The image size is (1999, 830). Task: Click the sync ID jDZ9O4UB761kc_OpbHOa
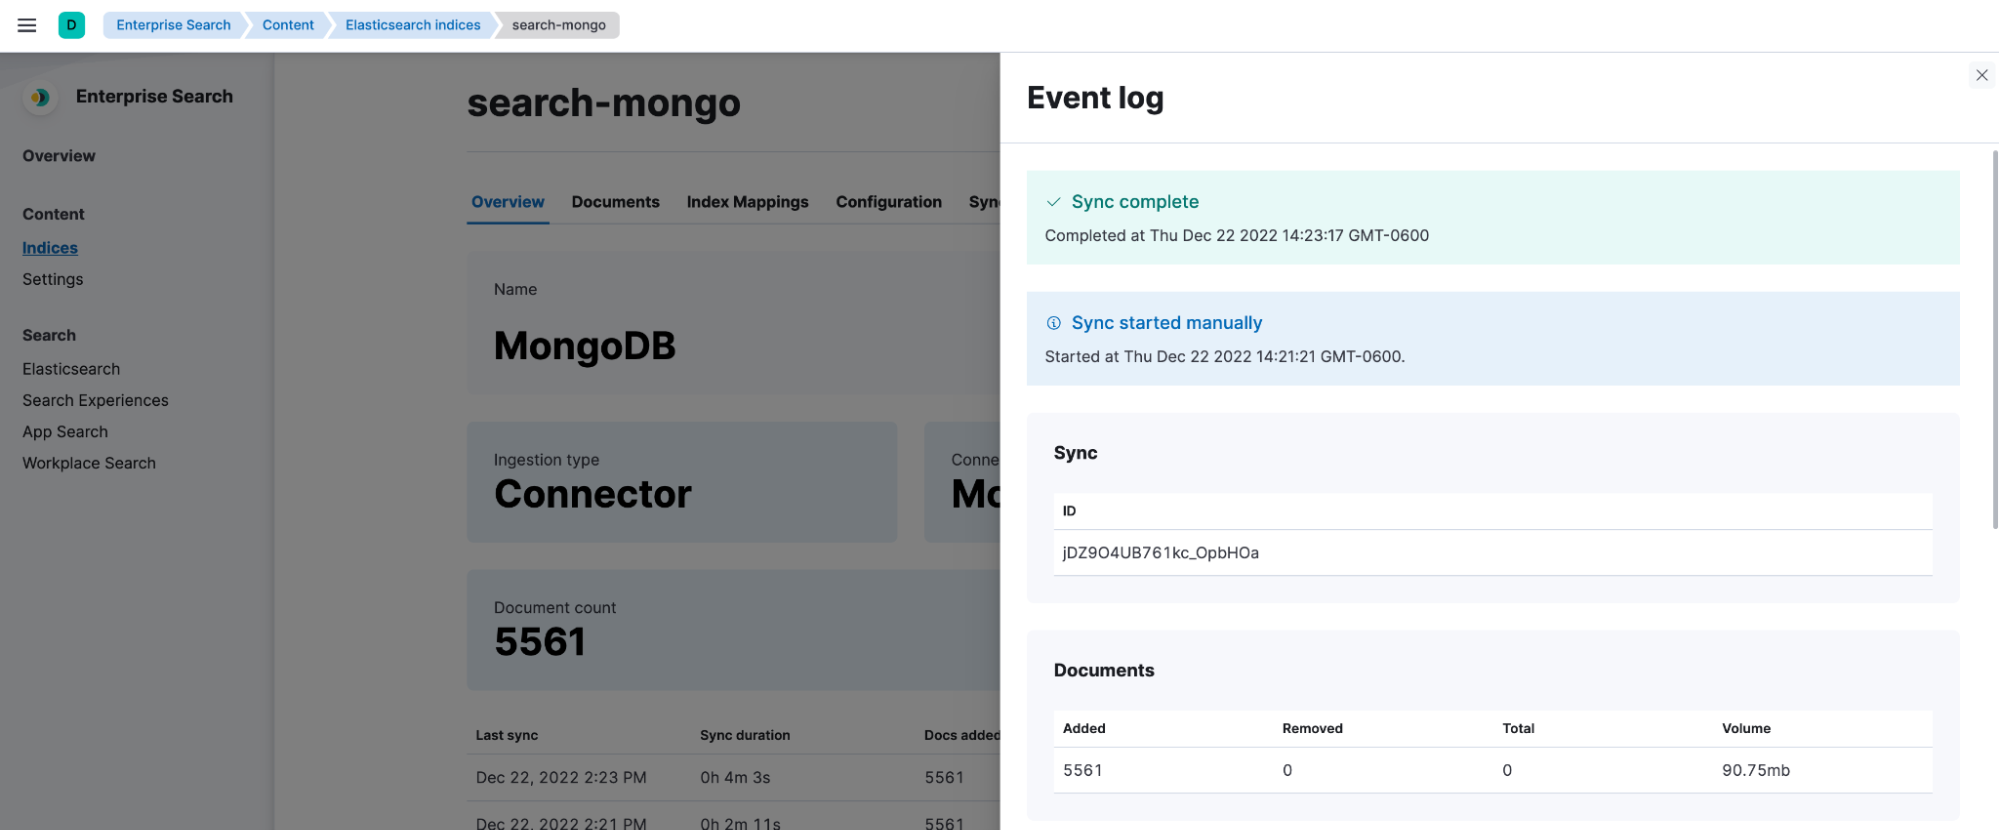pyautogui.click(x=1160, y=553)
